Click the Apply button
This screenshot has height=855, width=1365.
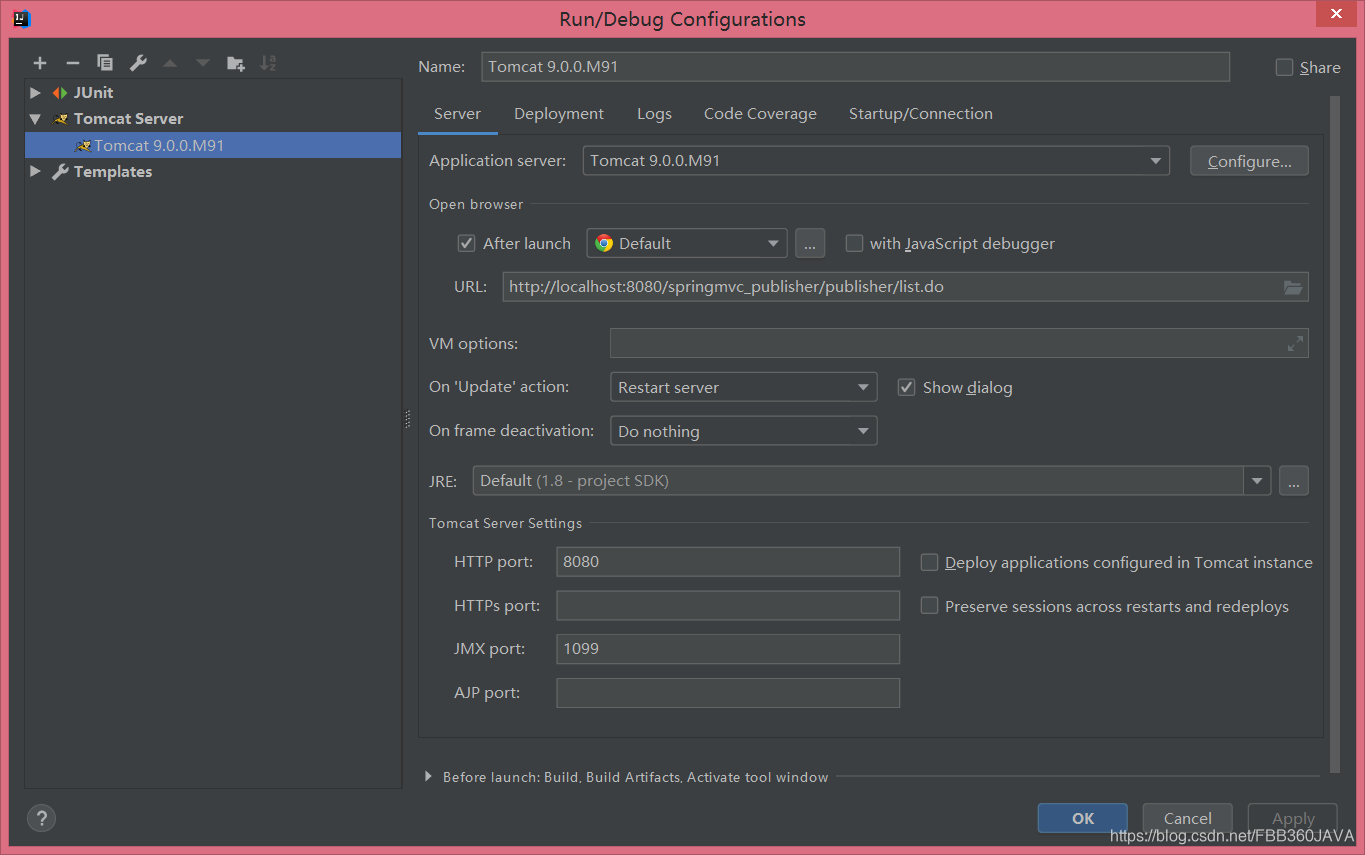(x=1293, y=818)
